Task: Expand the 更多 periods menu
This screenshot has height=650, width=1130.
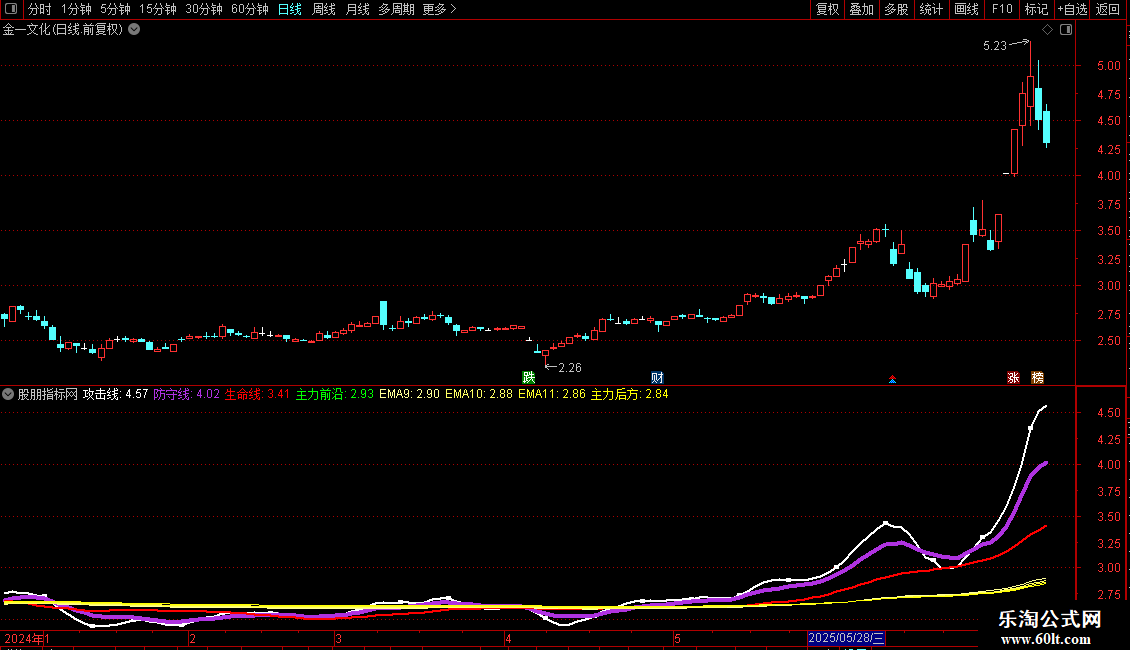Action: pos(439,9)
